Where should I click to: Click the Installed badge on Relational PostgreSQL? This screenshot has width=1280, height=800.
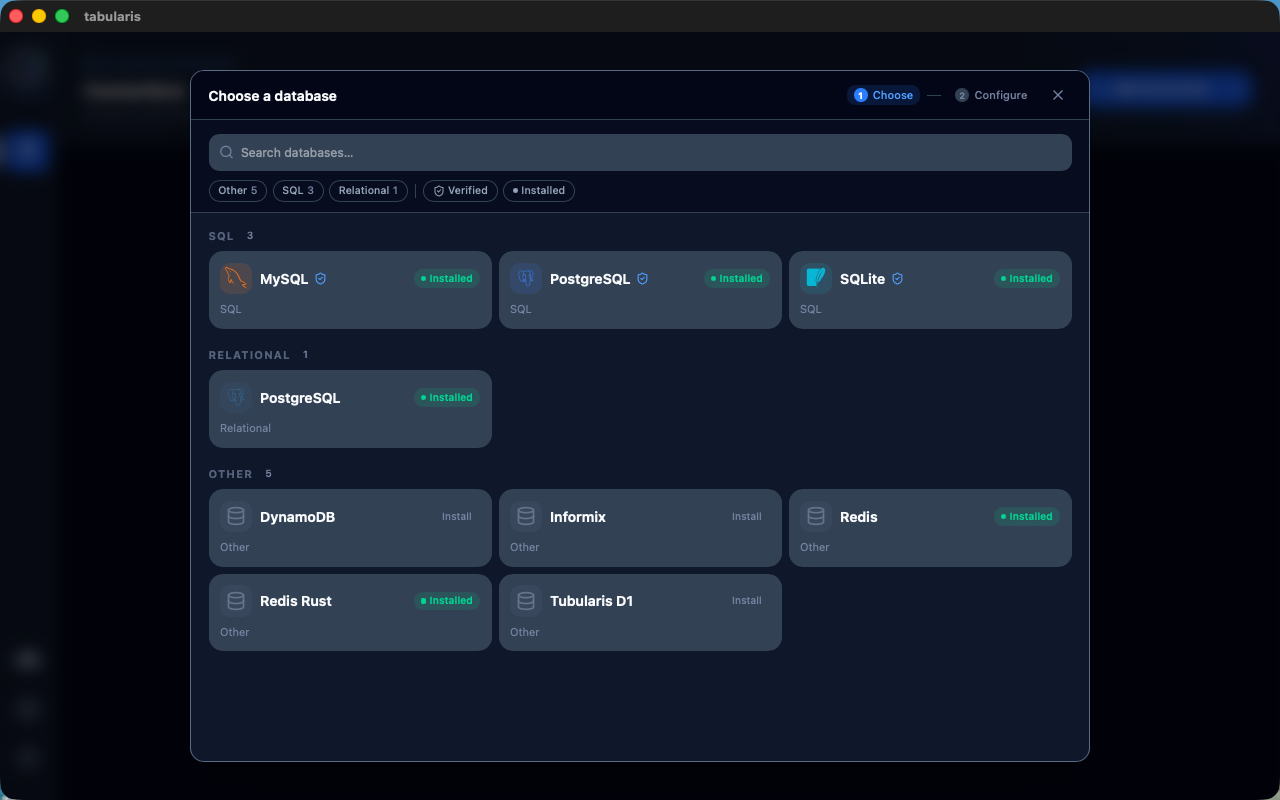[447, 398]
